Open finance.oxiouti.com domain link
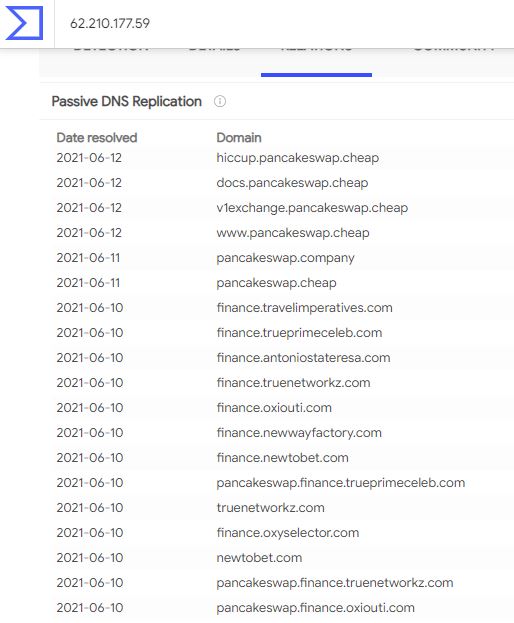Viewport: 514px width, 623px height. point(274,408)
